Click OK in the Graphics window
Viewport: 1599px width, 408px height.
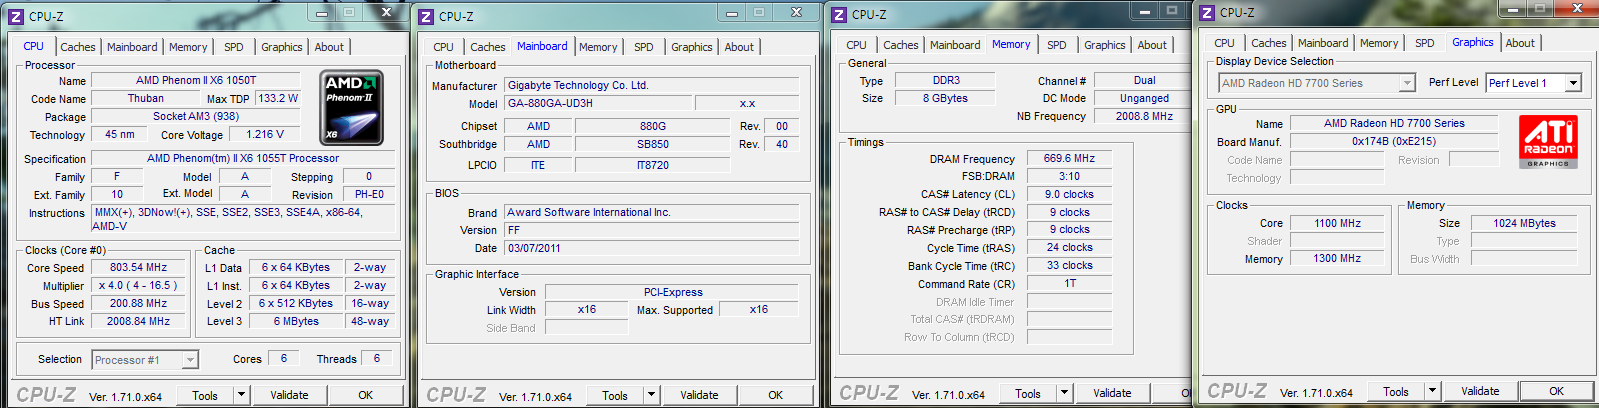(x=1557, y=391)
